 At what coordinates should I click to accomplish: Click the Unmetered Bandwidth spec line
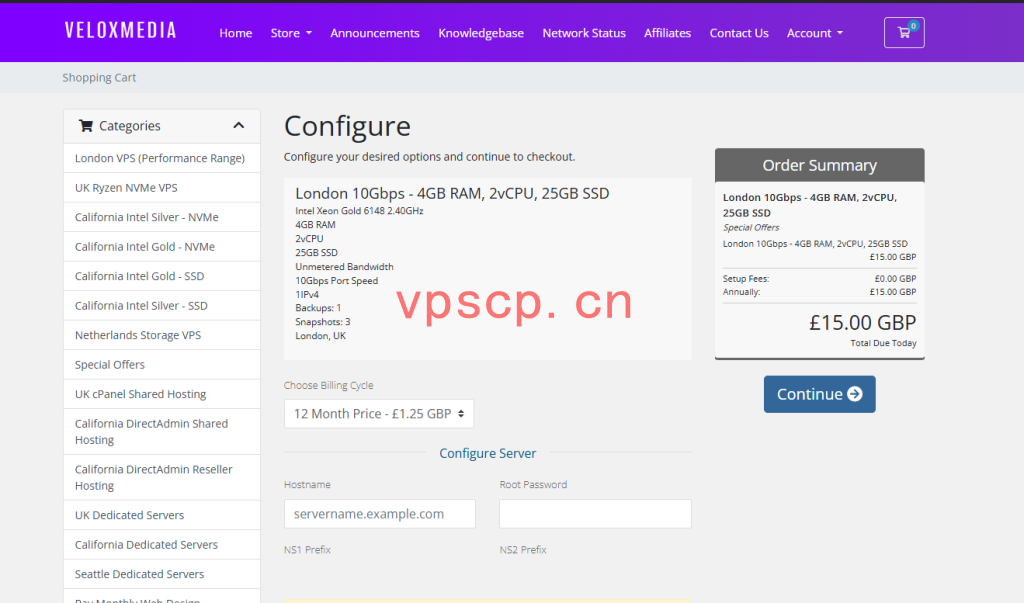pos(344,267)
